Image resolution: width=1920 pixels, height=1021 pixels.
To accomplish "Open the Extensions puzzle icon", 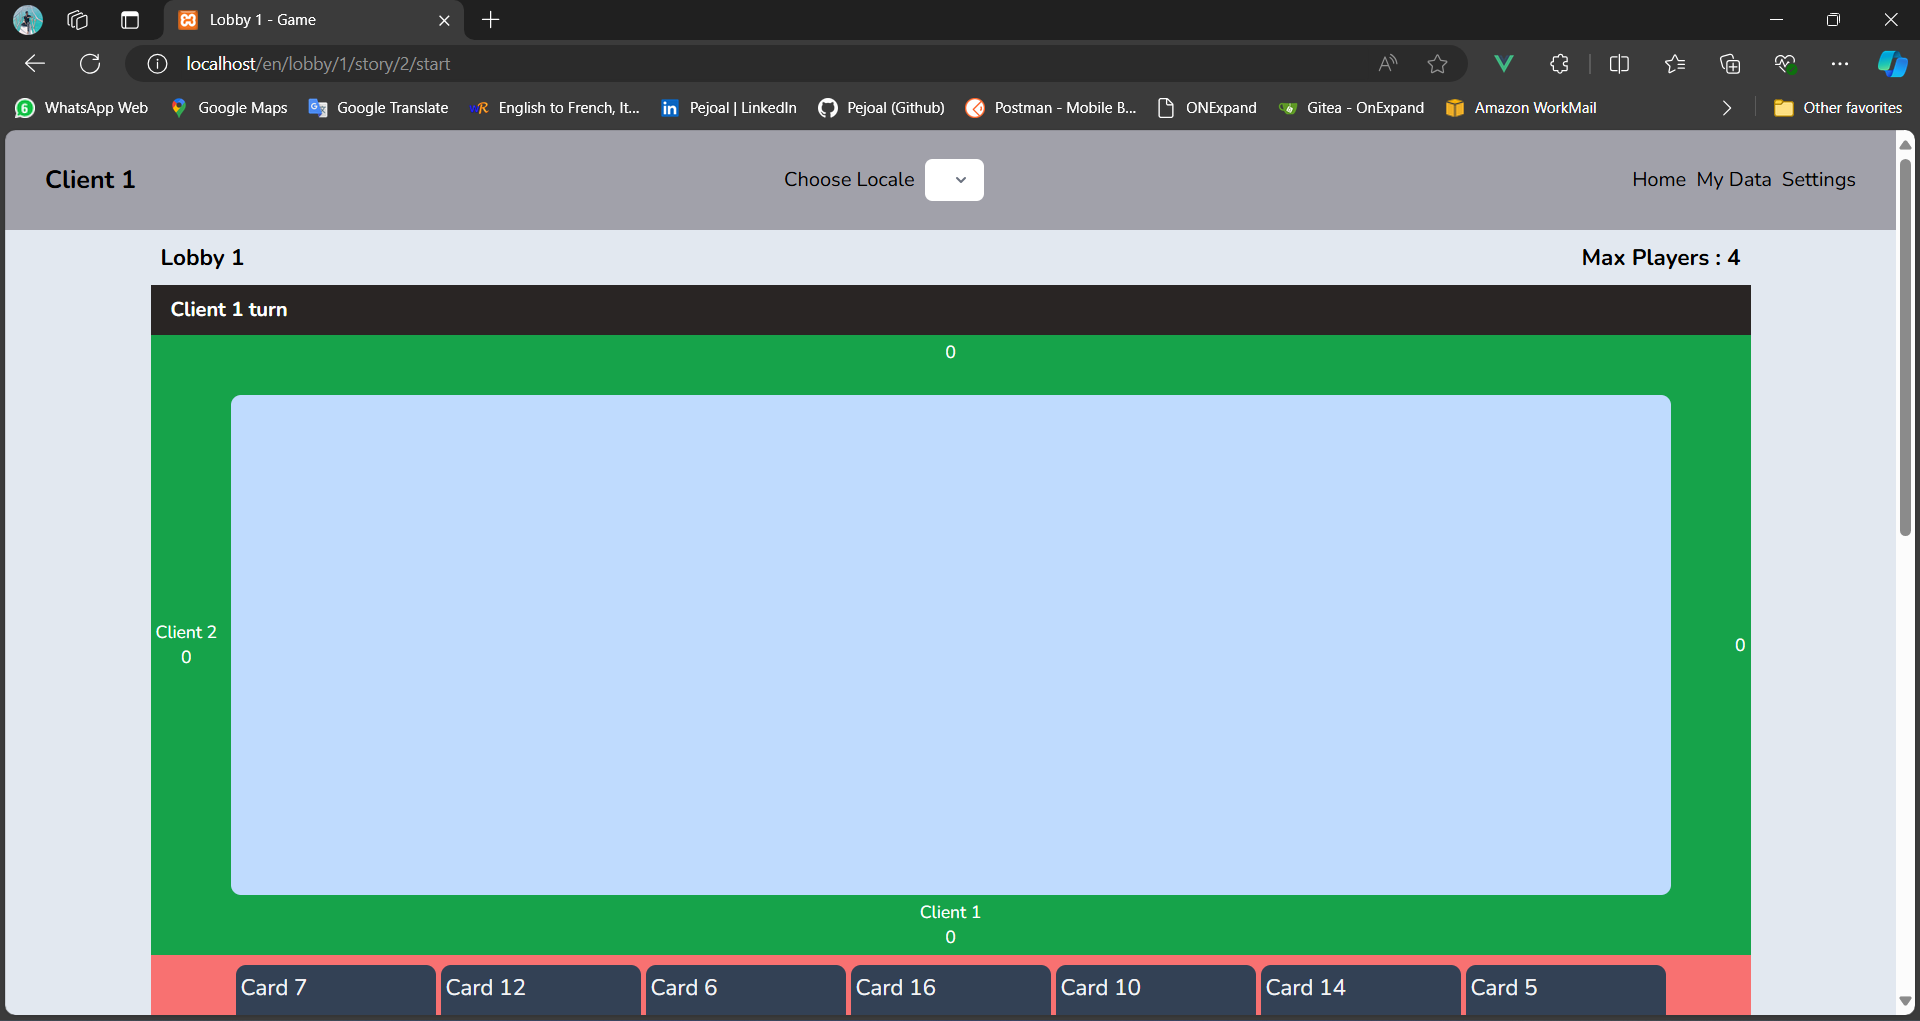I will [1559, 64].
